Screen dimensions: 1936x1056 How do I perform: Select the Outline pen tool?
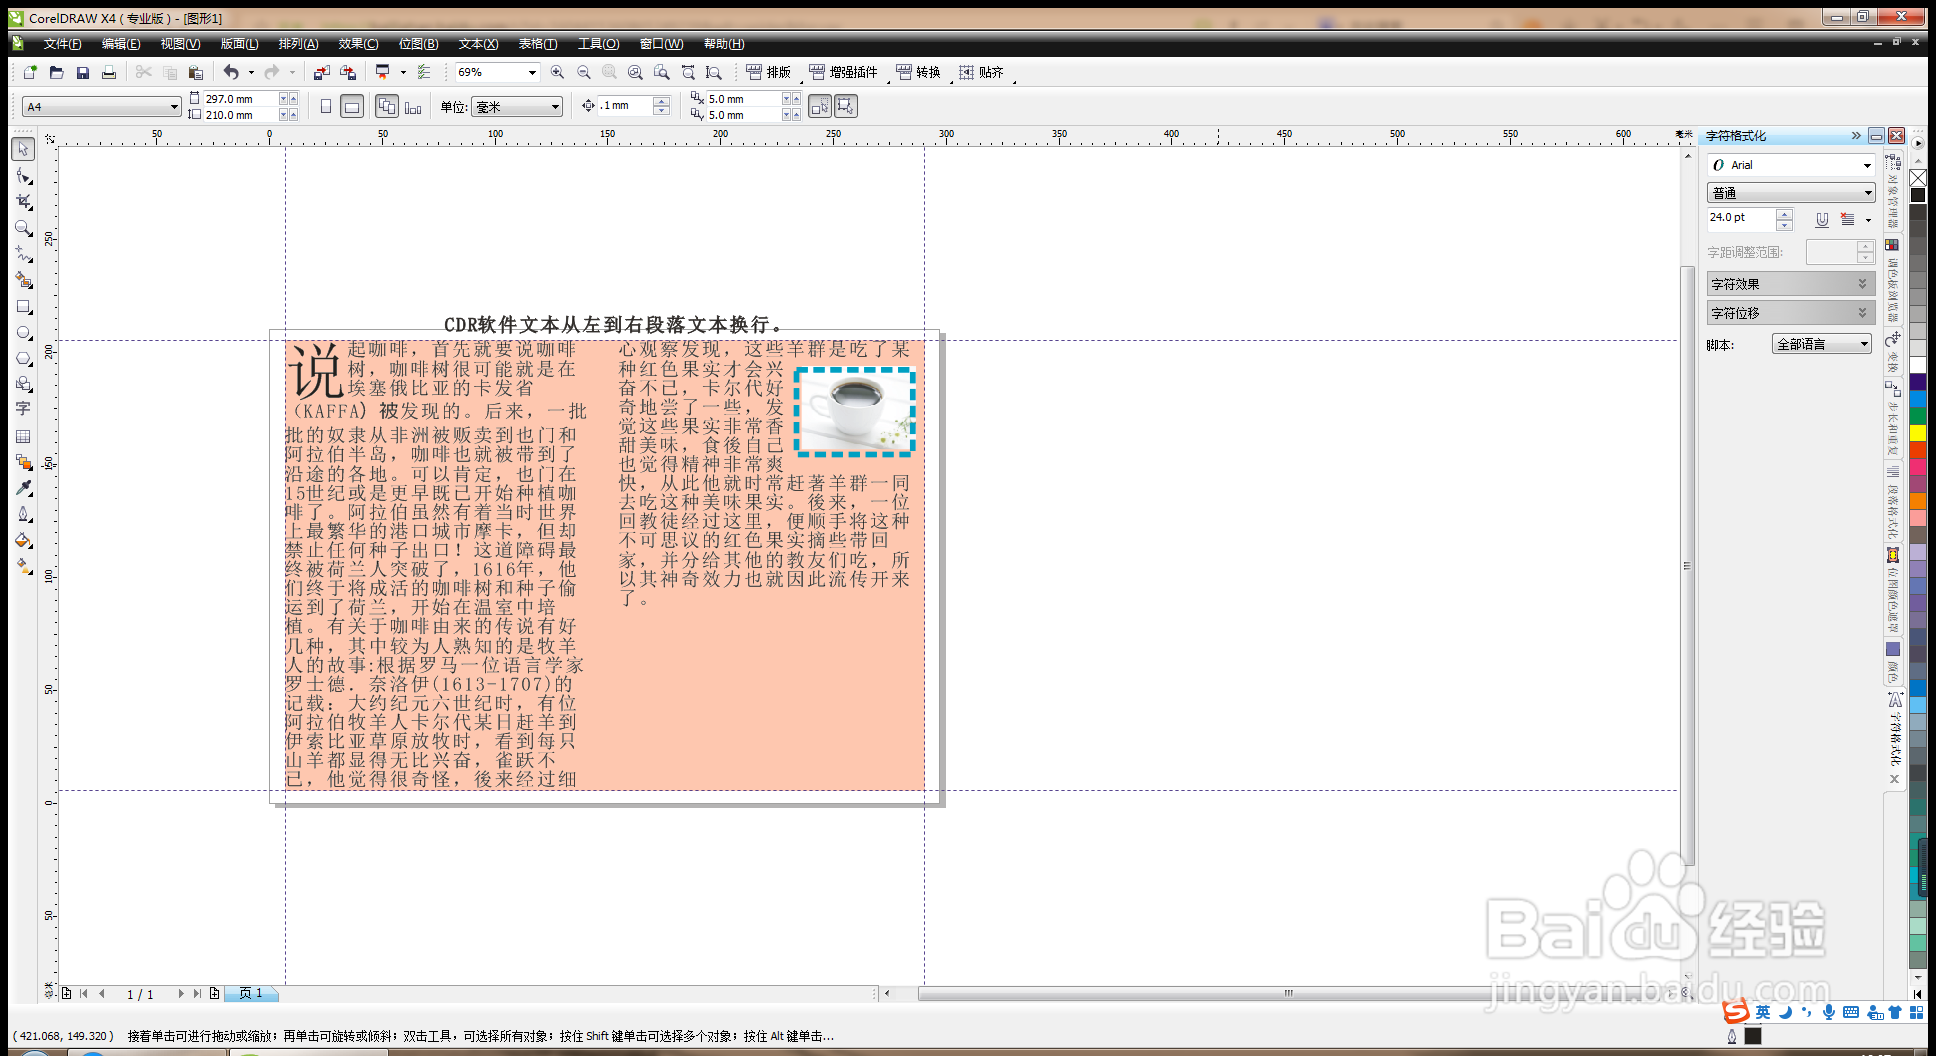pos(23,514)
